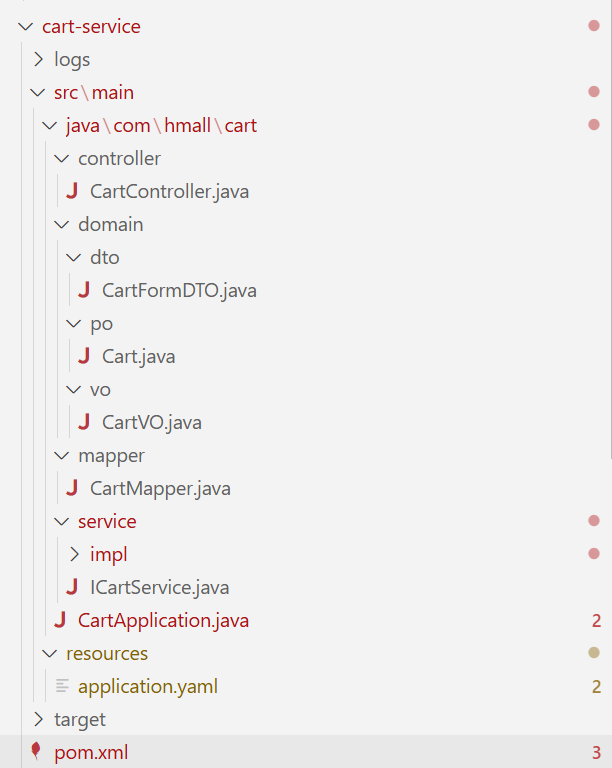The image size is (612, 768).
Task: Select the mapper folder
Action: (x=111, y=455)
